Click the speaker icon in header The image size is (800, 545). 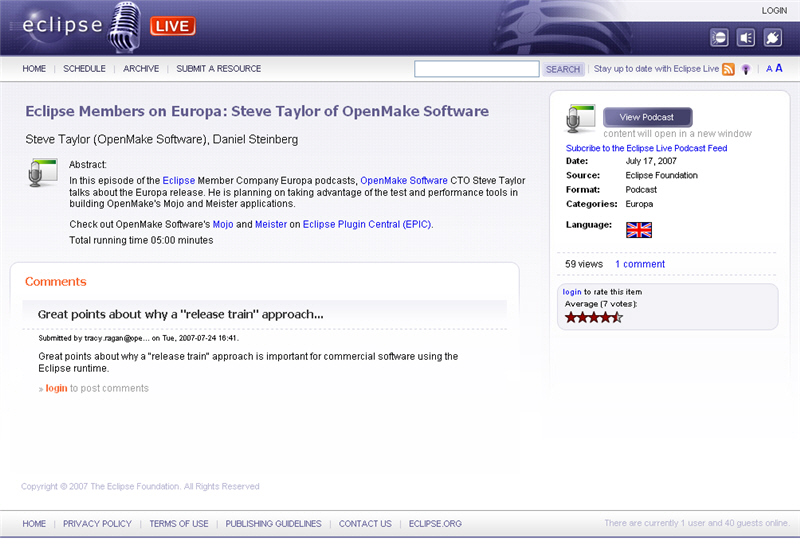pyautogui.click(x=746, y=38)
